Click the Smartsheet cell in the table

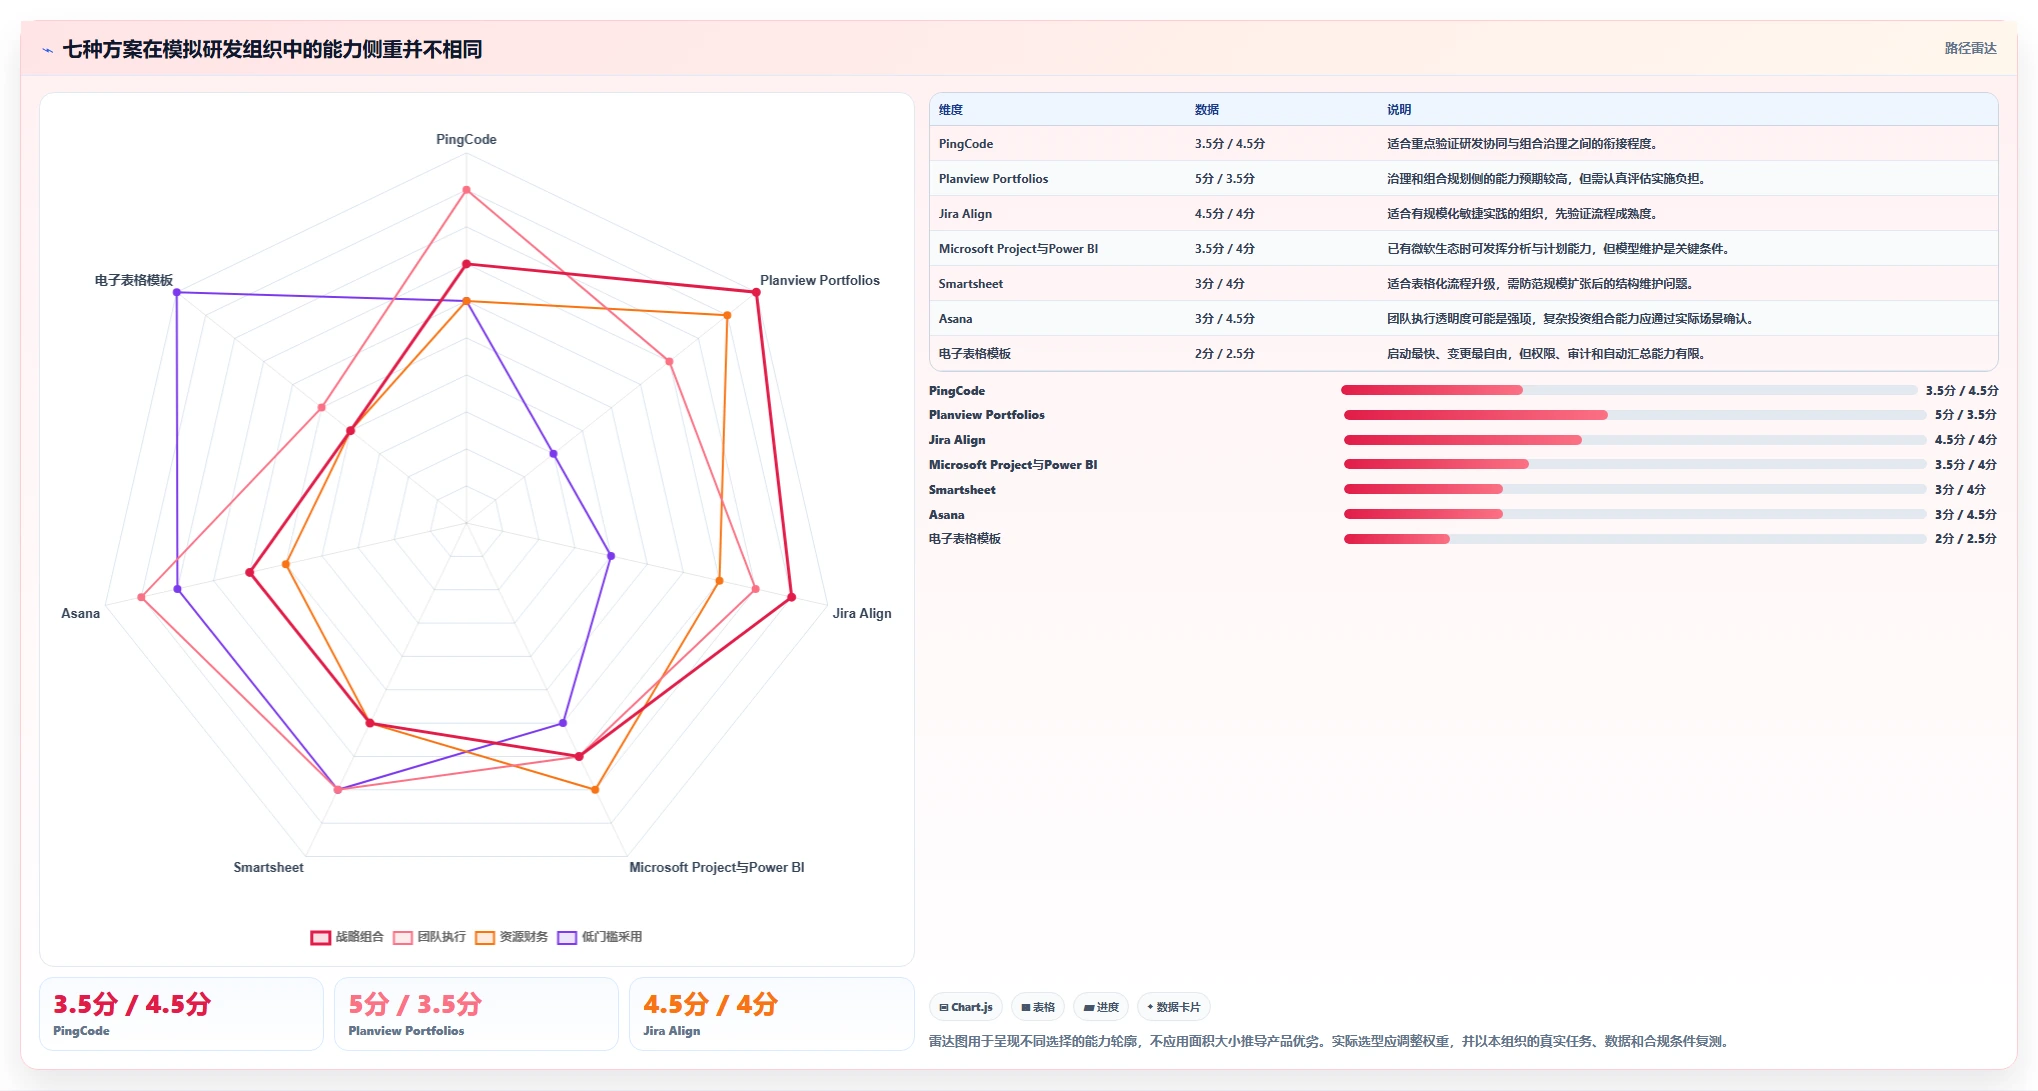970,284
